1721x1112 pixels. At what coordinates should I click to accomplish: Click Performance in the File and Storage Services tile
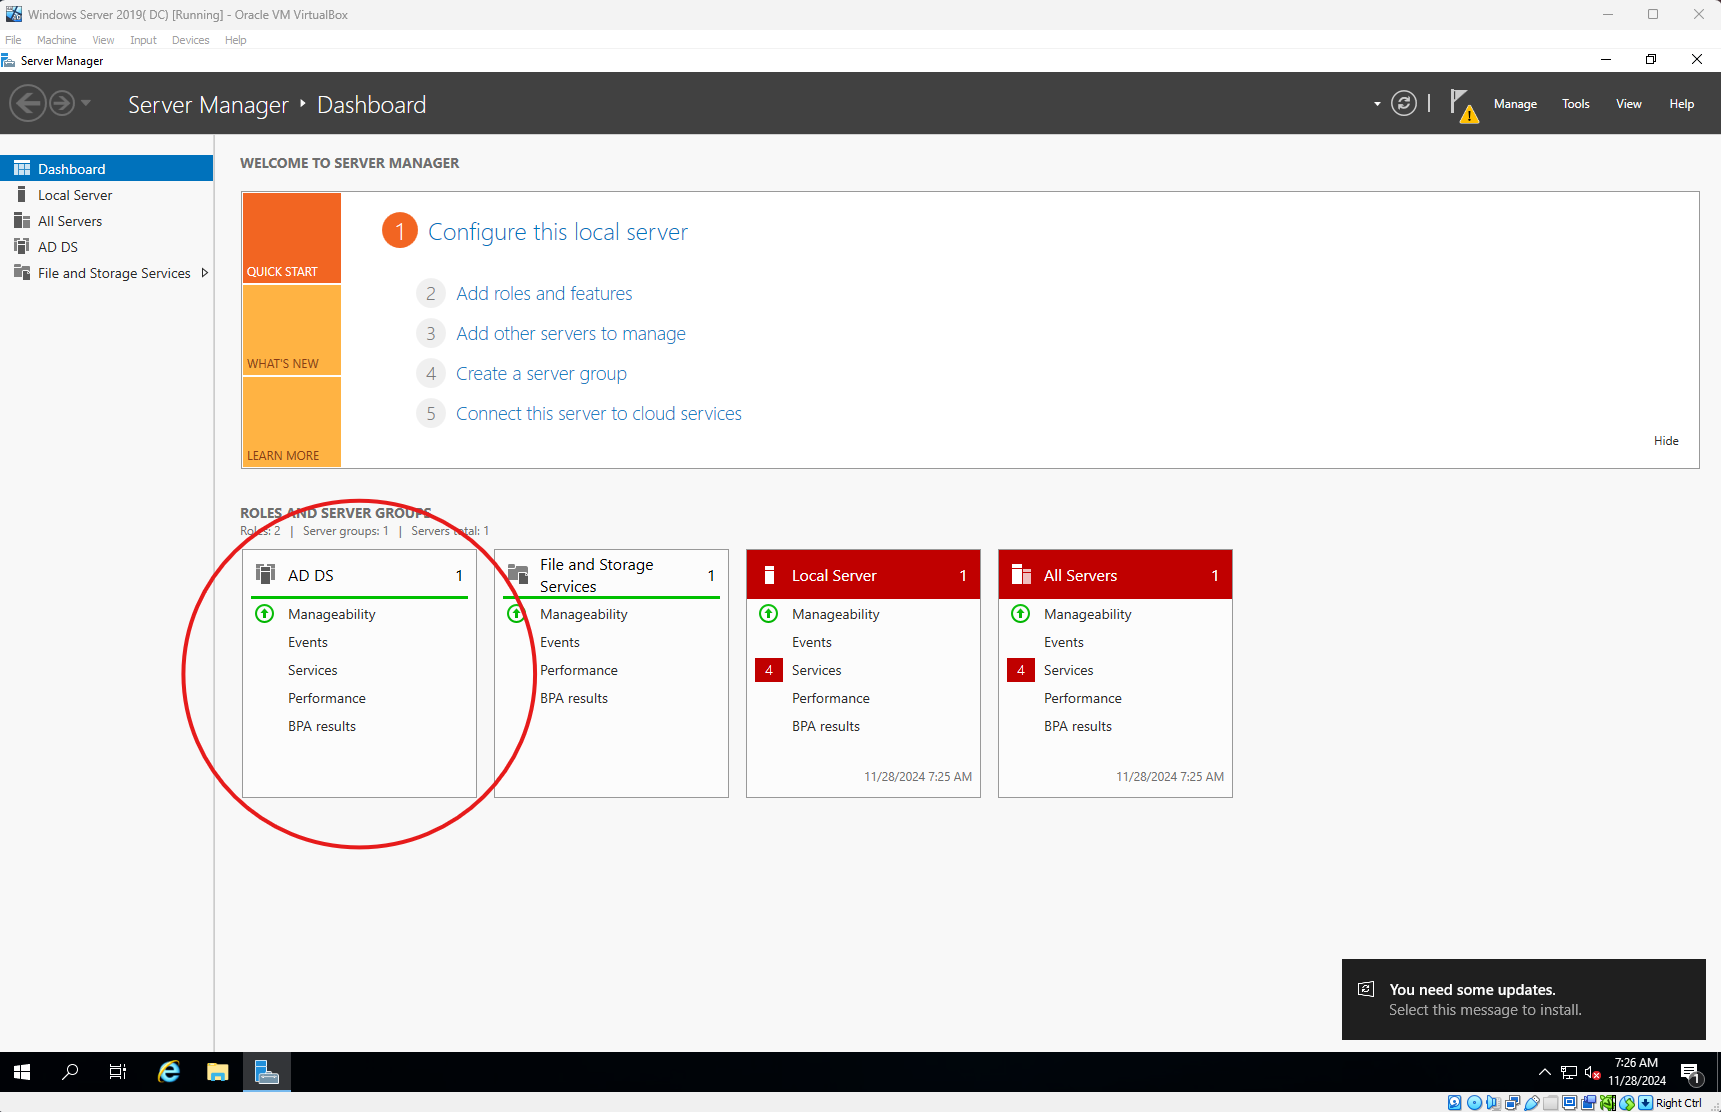(x=579, y=670)
